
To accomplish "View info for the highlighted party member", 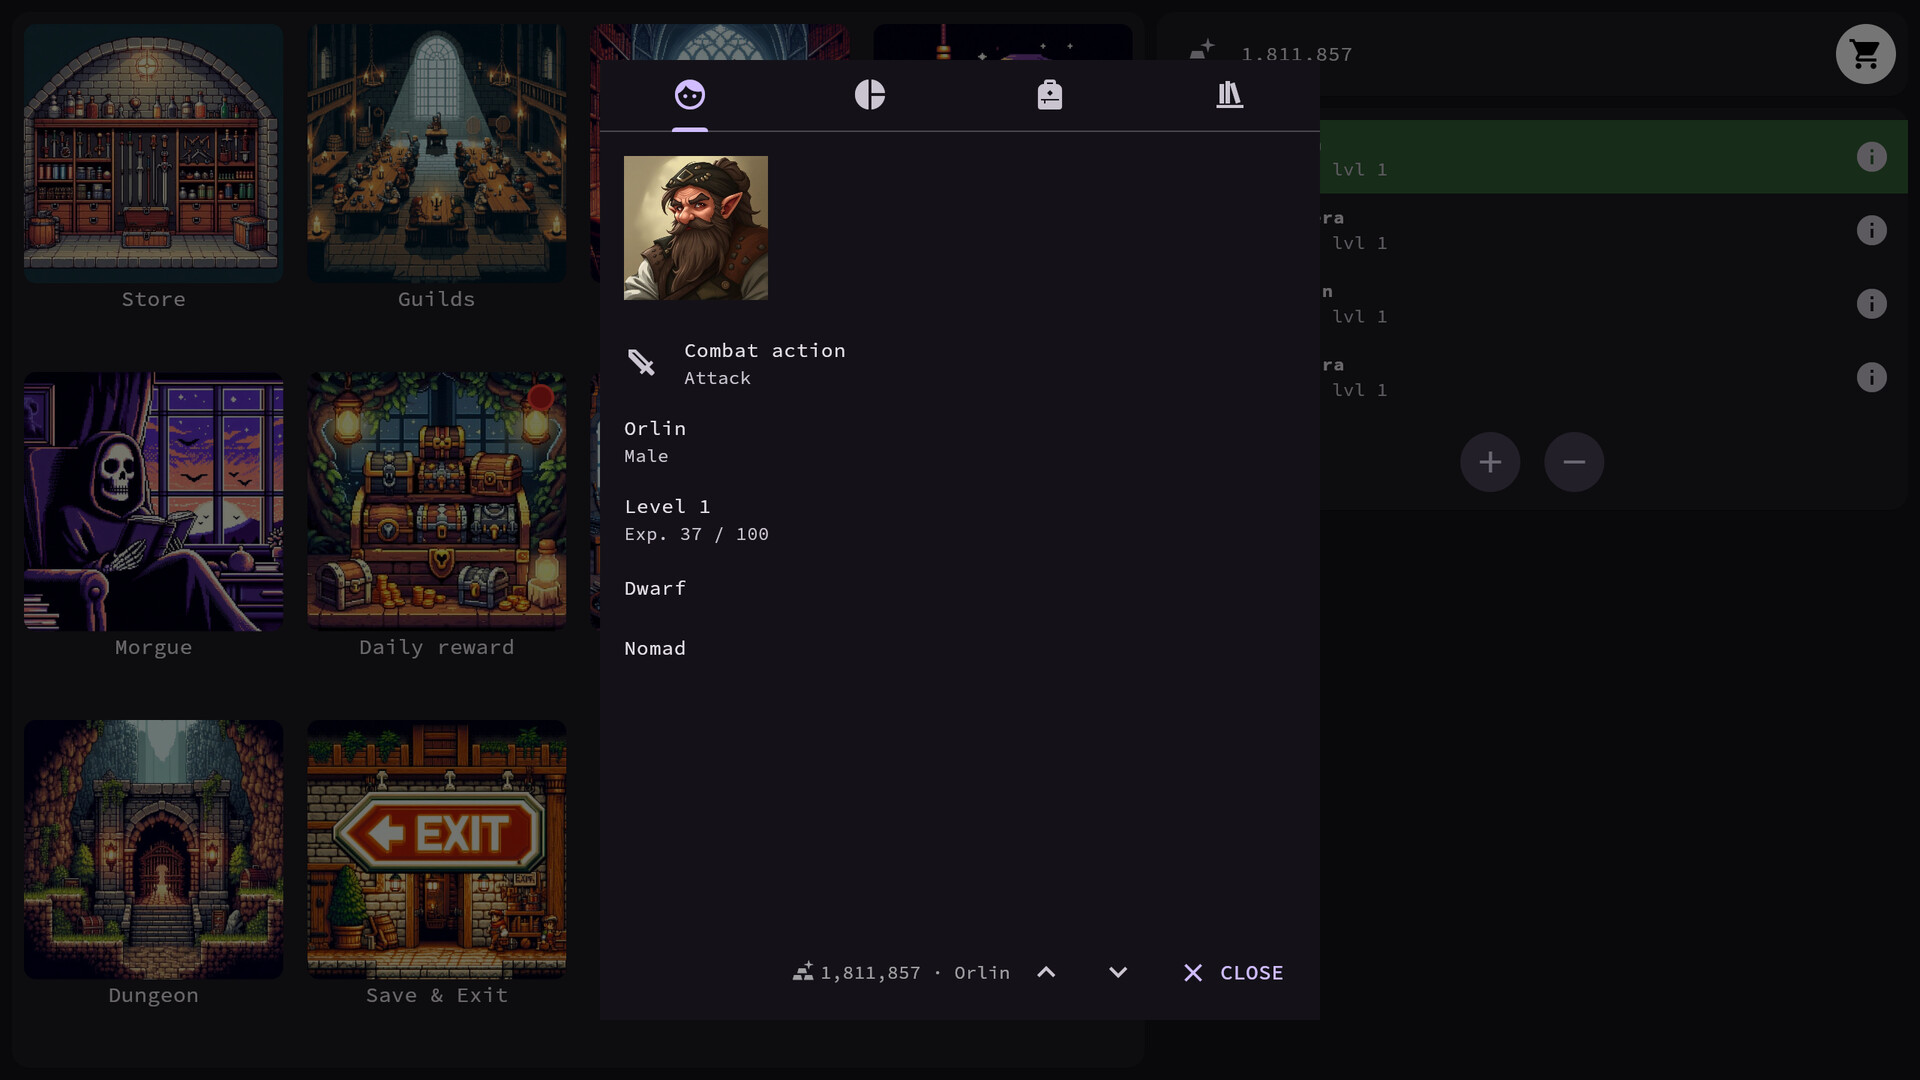I will [1871, 157].
